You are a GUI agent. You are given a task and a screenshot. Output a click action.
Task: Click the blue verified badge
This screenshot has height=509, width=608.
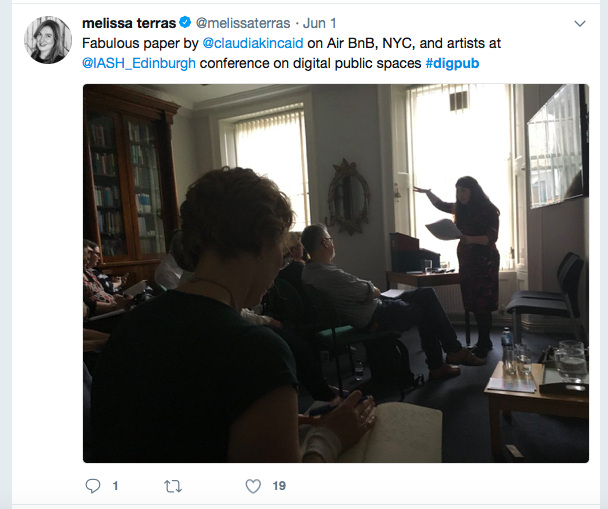pyautogui.click(x=185, y=22)
